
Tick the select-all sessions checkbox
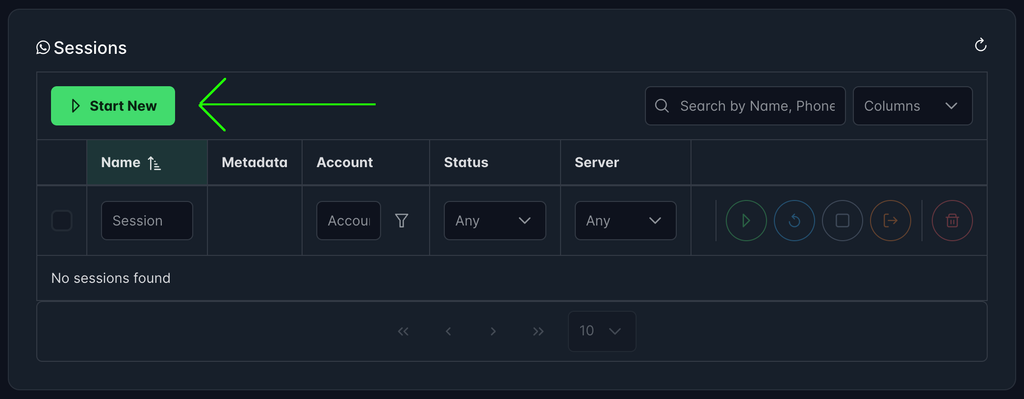62,221
